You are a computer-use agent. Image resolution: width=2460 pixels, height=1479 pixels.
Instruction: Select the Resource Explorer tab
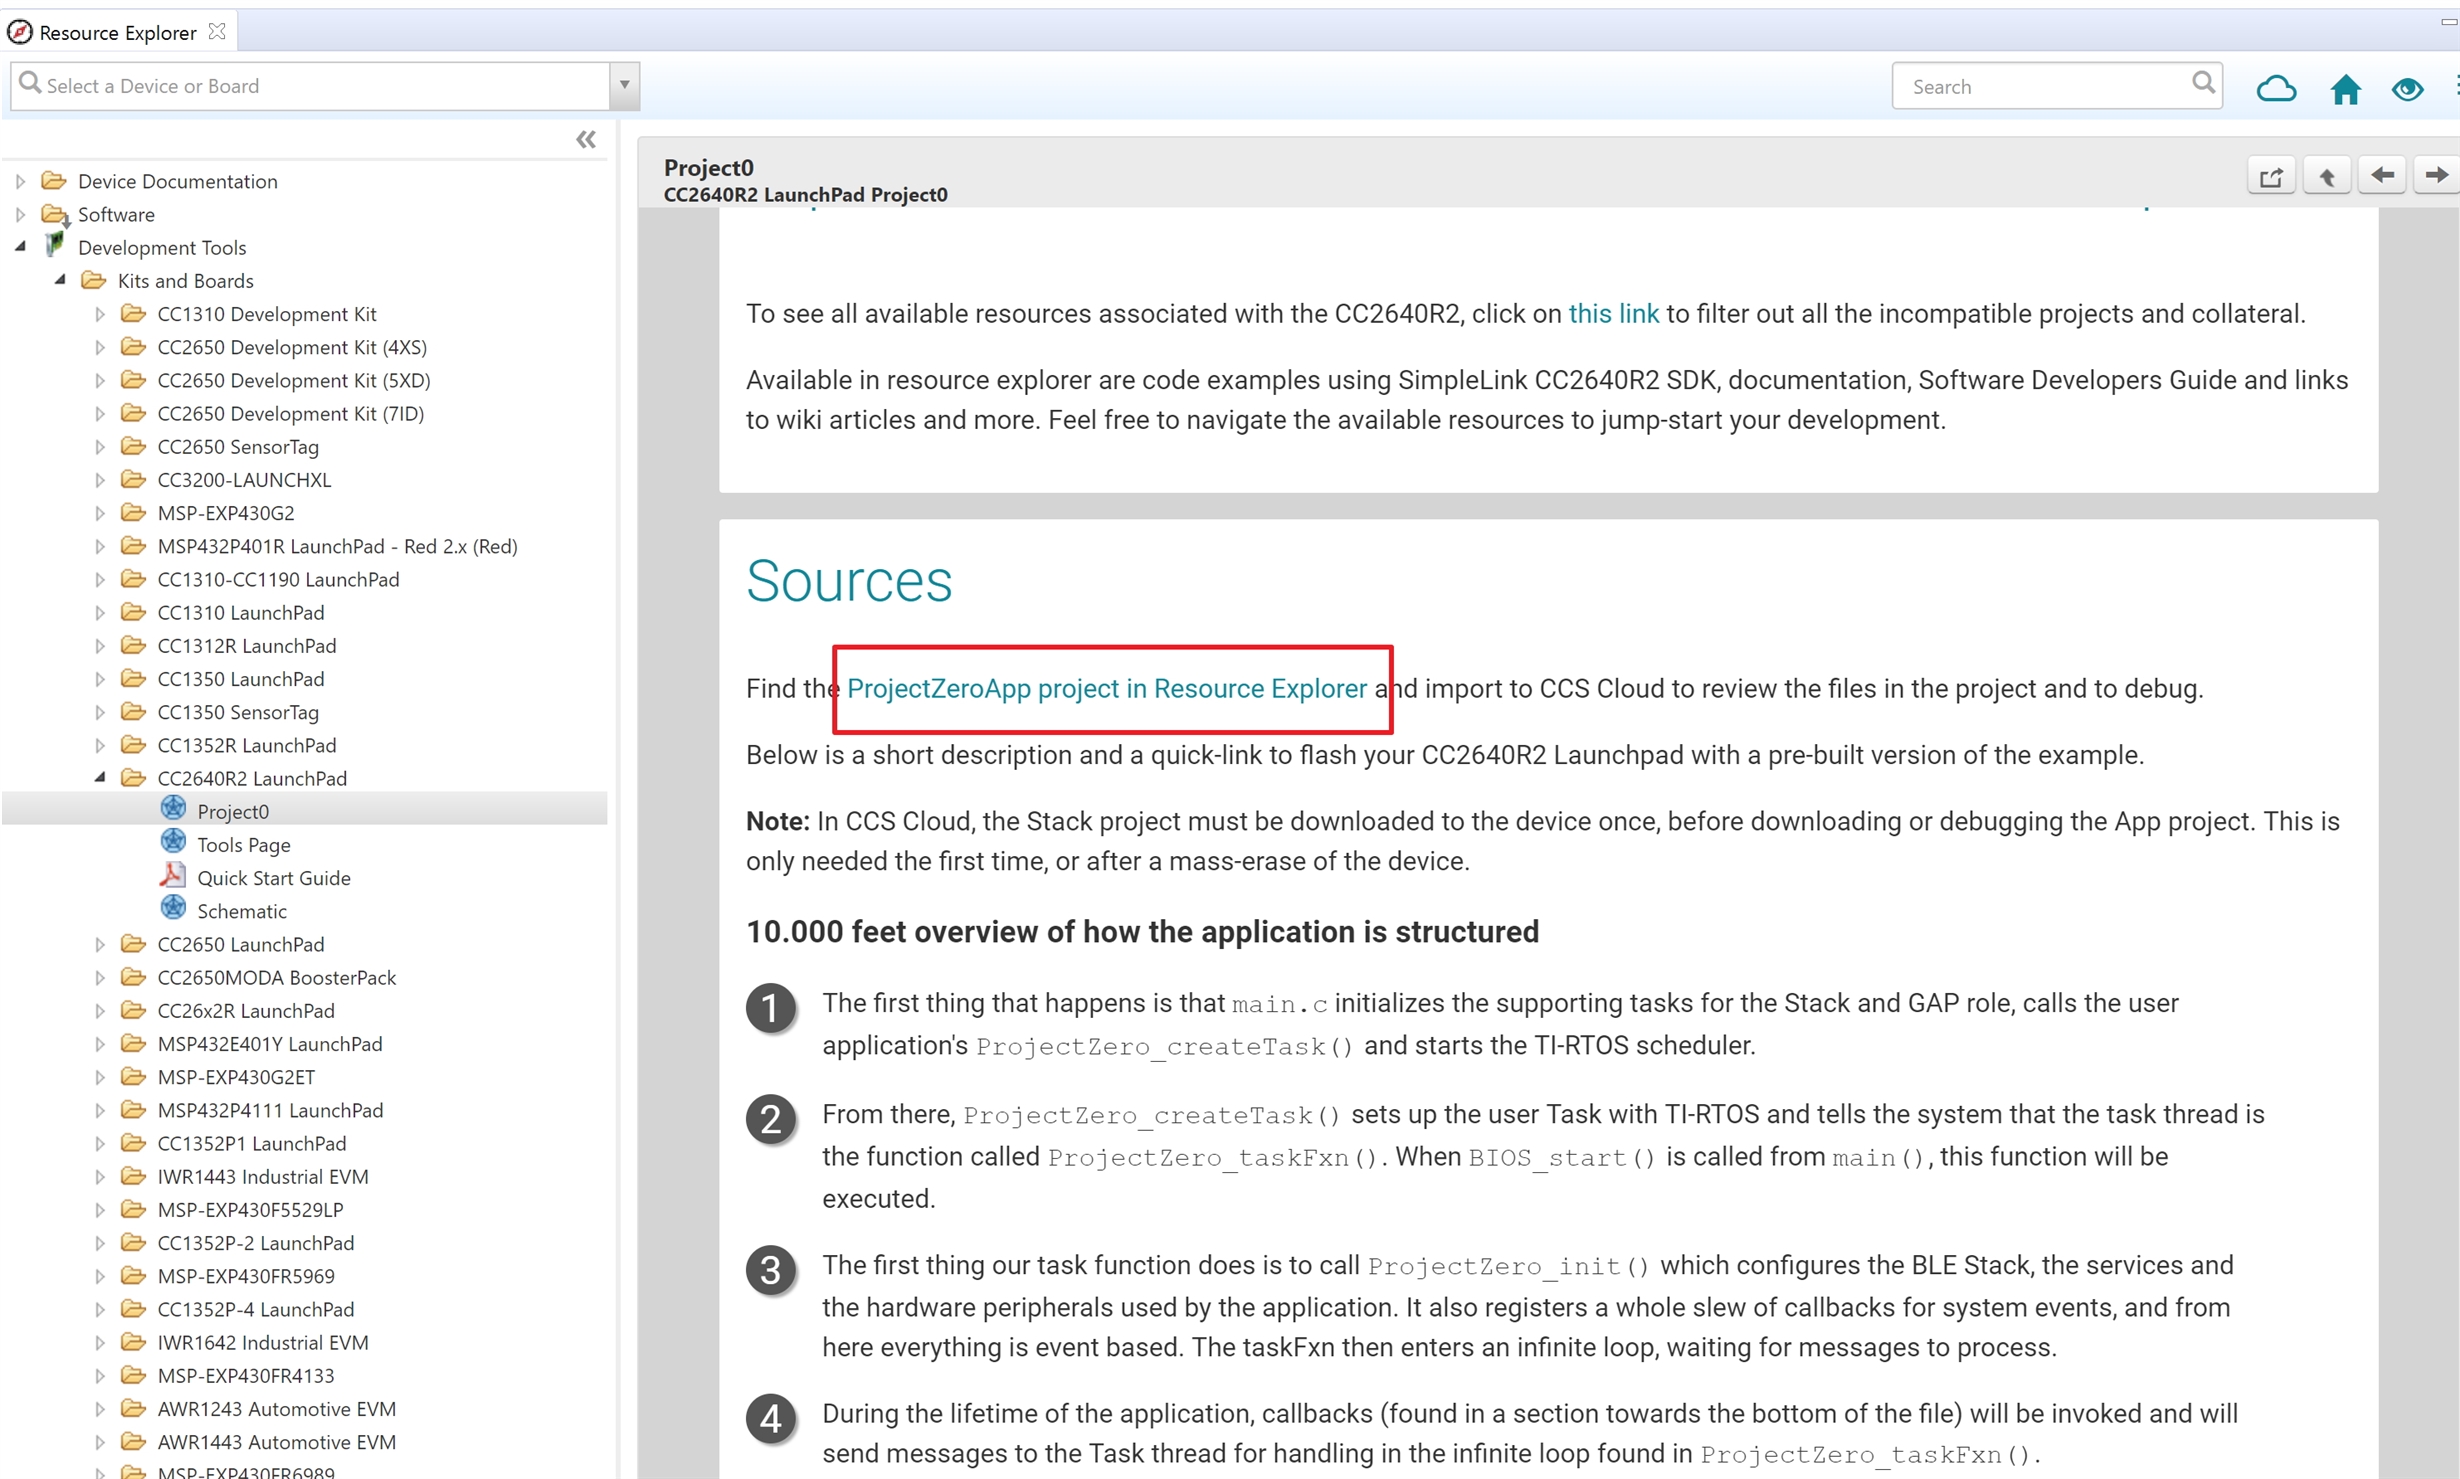[x=118, y=32]
